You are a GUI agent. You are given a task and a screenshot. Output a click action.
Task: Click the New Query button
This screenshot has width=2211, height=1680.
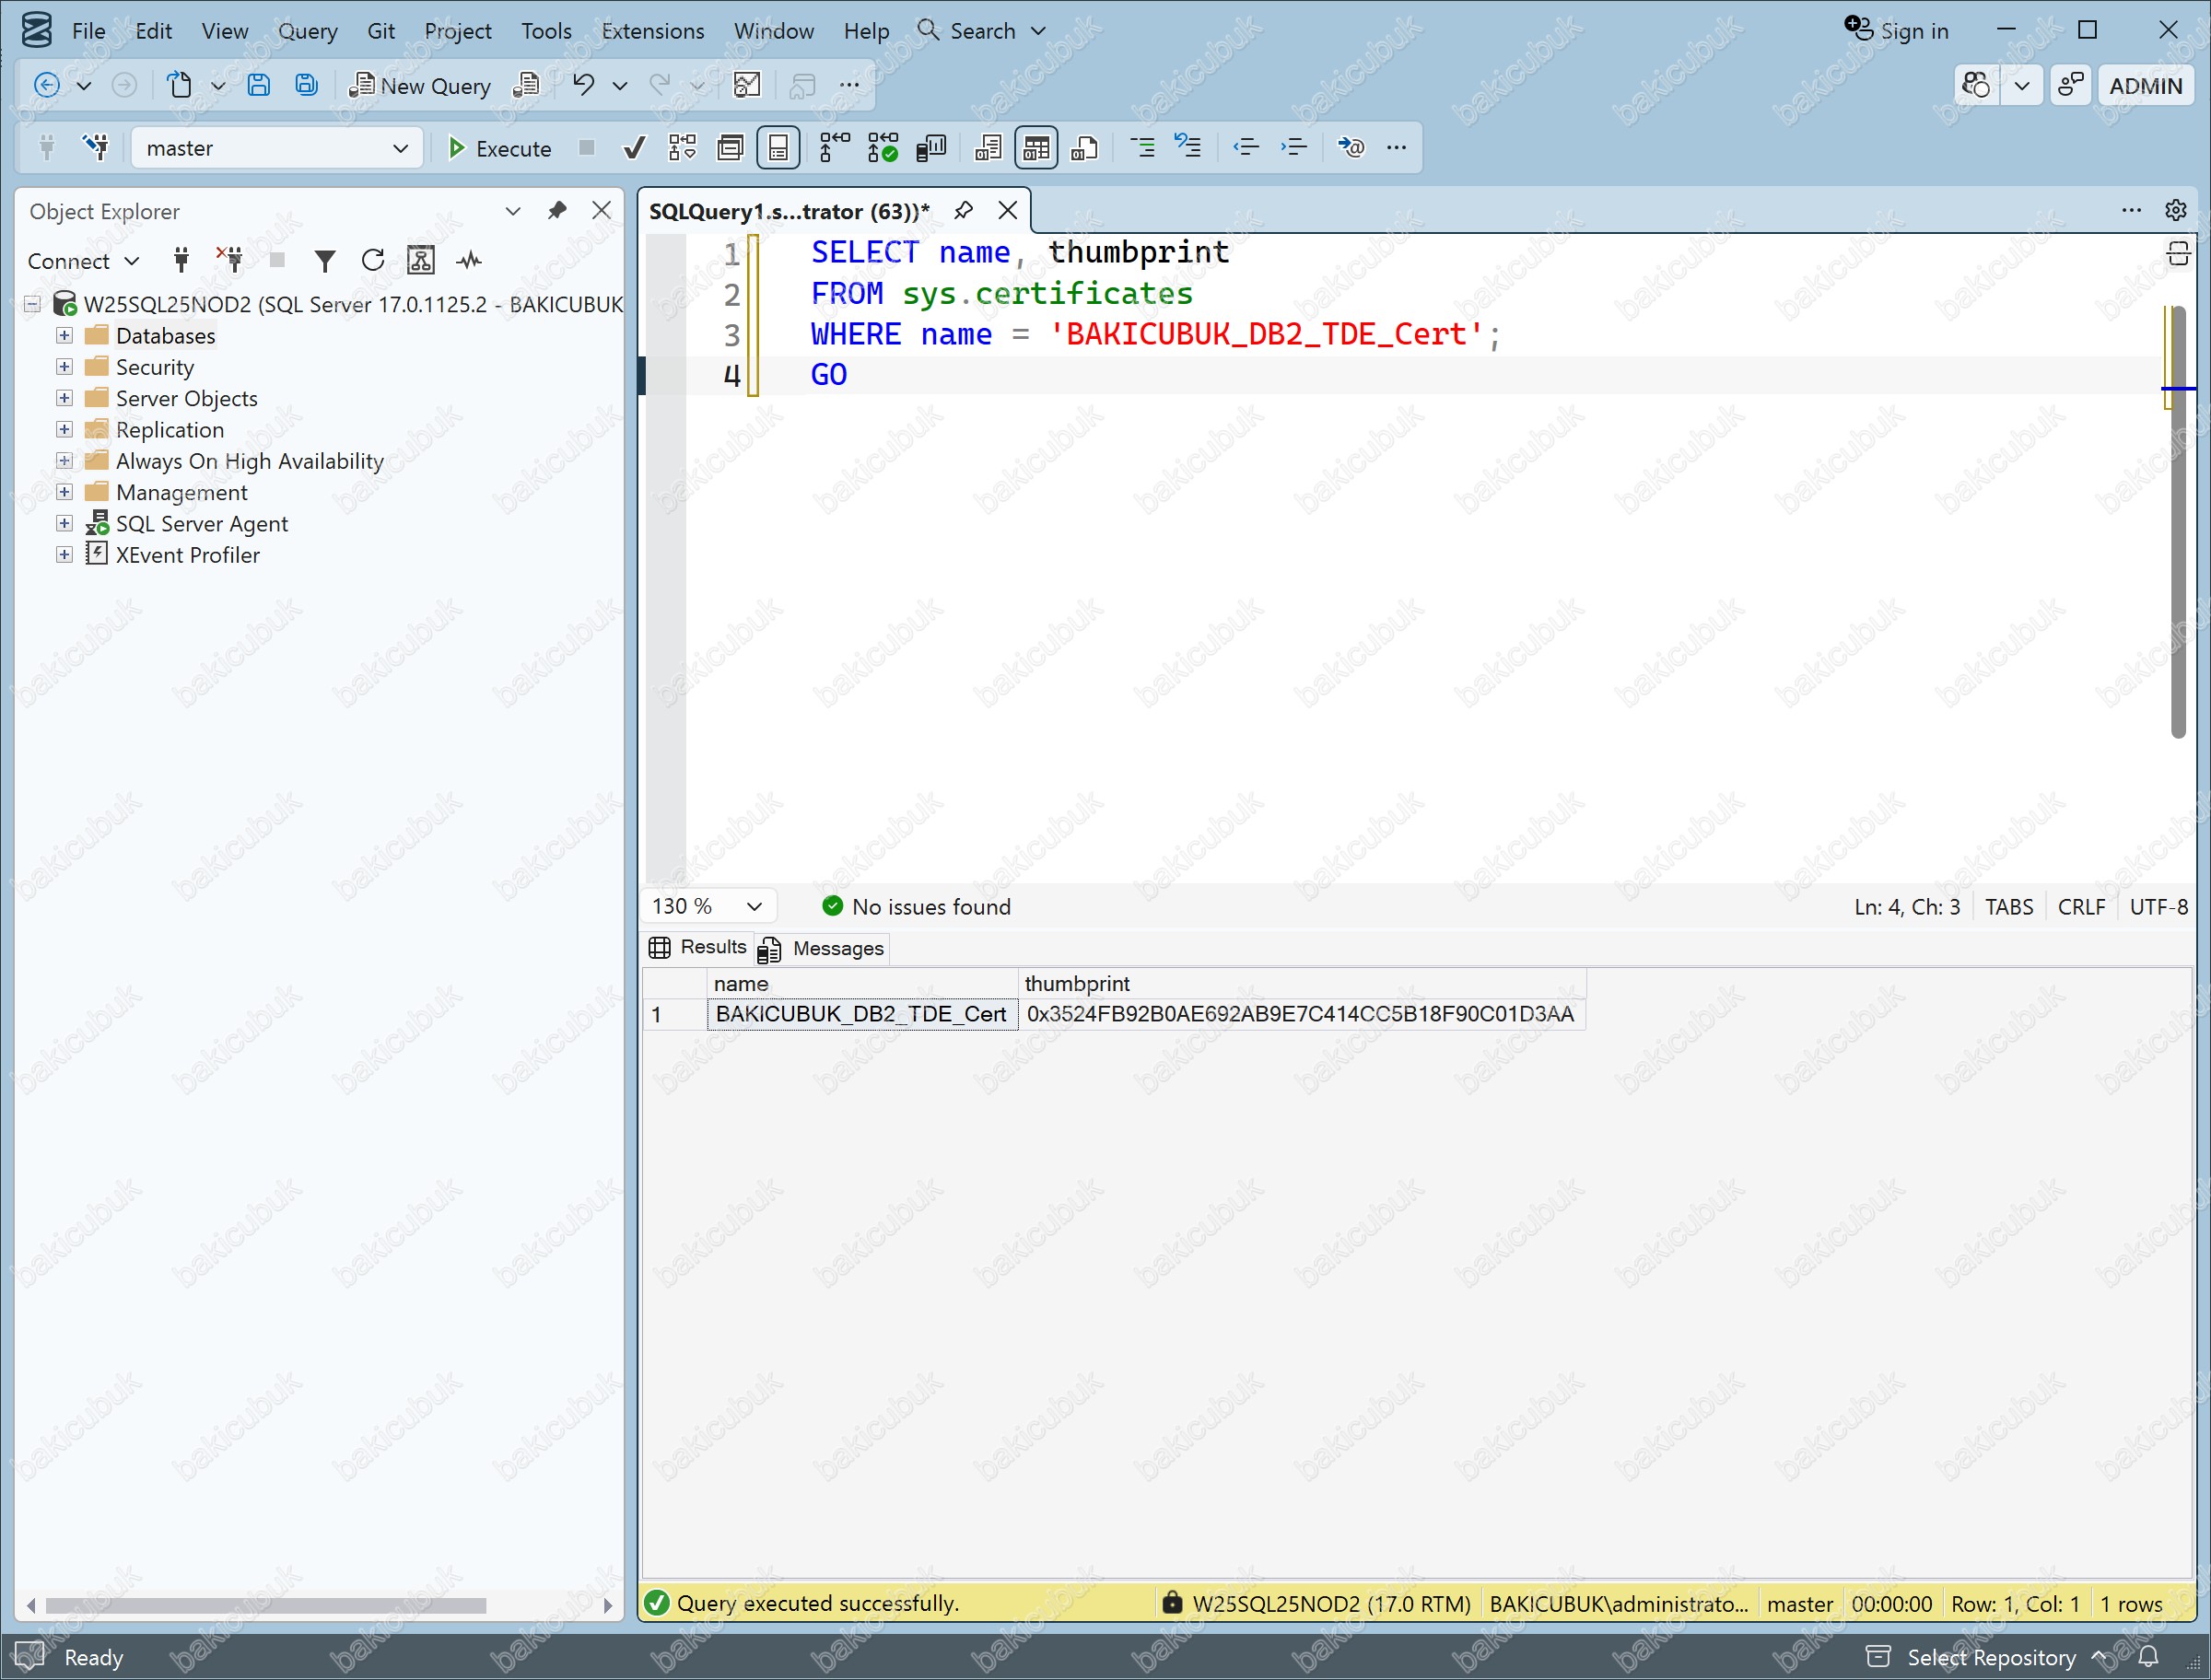point(419,86)
